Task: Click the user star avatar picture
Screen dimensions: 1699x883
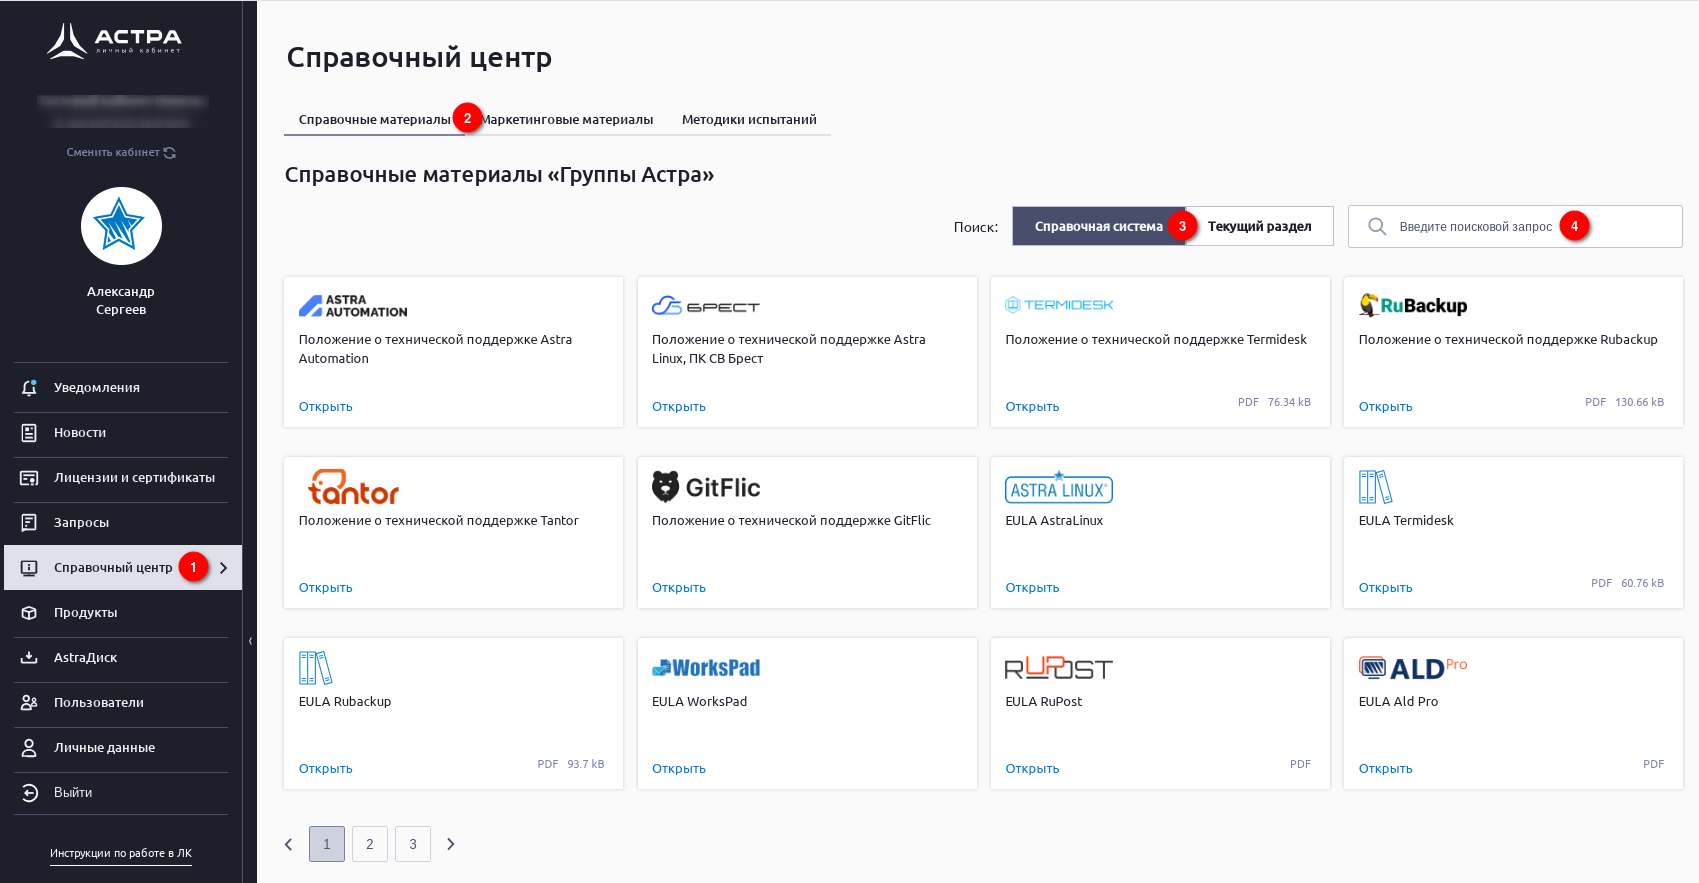Action: (121, 226)
